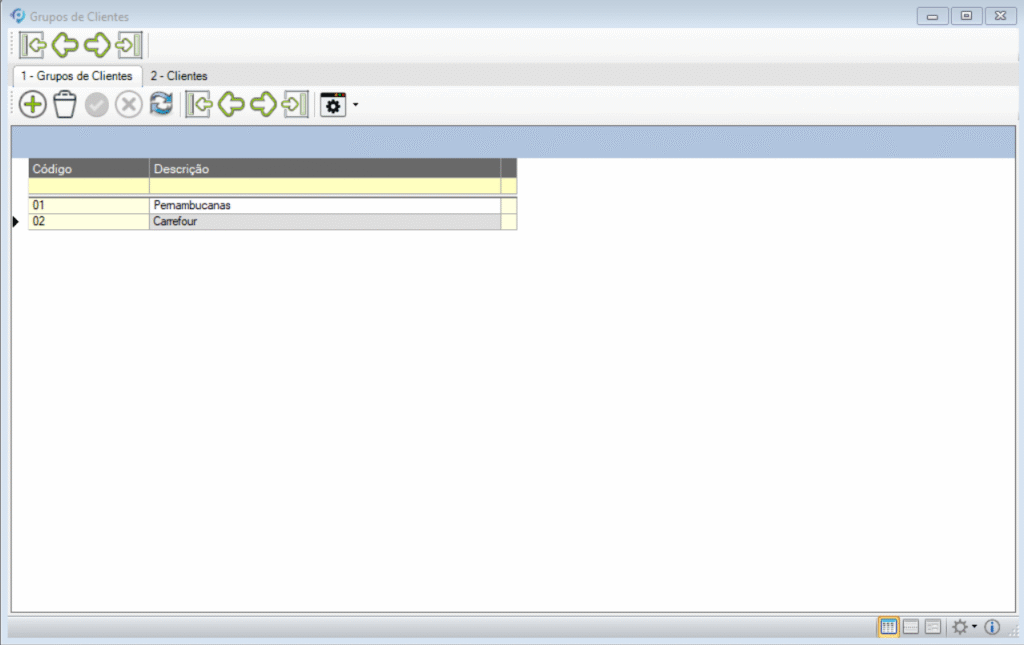Sort by the Código column header
This screenshot has height=645, width=1024.
click(x=88, y=168)
